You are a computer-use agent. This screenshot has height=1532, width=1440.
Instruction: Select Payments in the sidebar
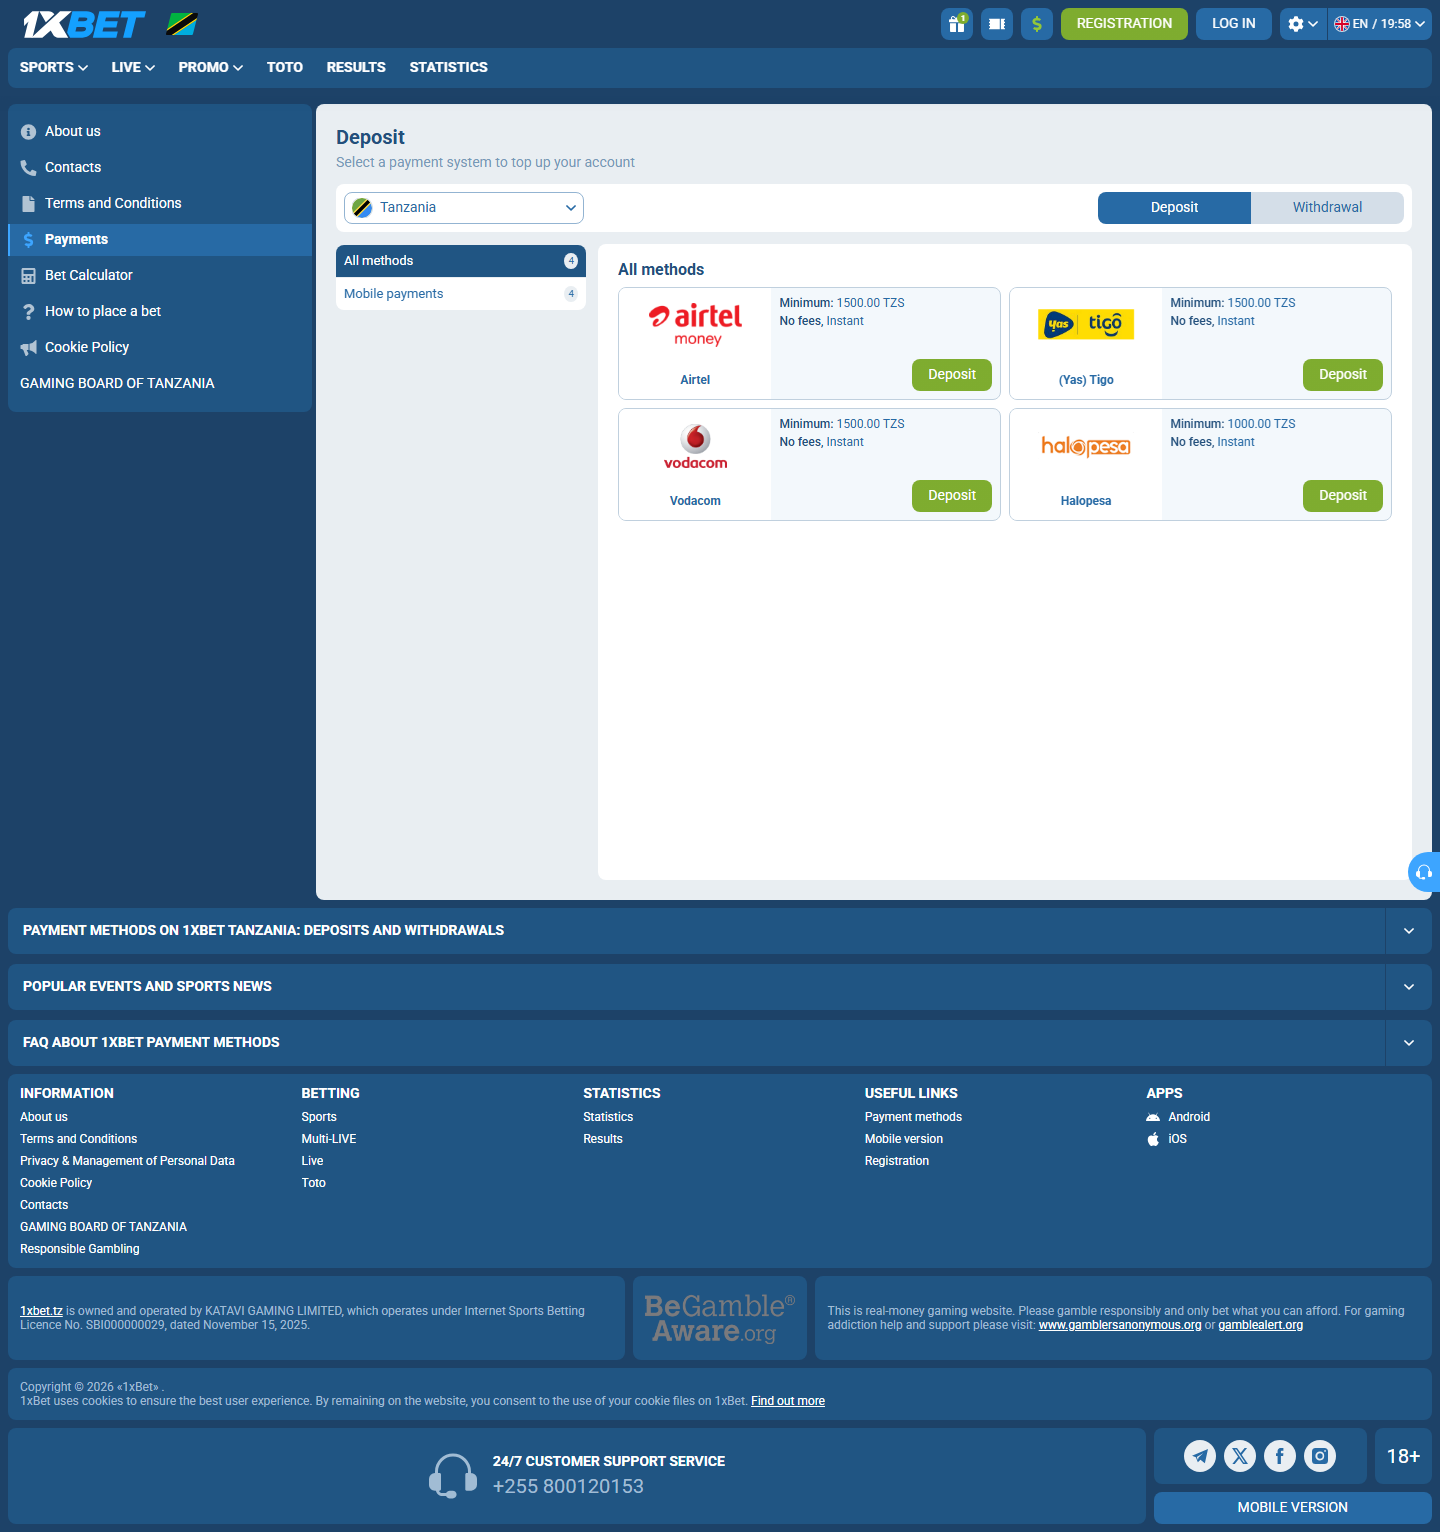[x=160, y=239]
